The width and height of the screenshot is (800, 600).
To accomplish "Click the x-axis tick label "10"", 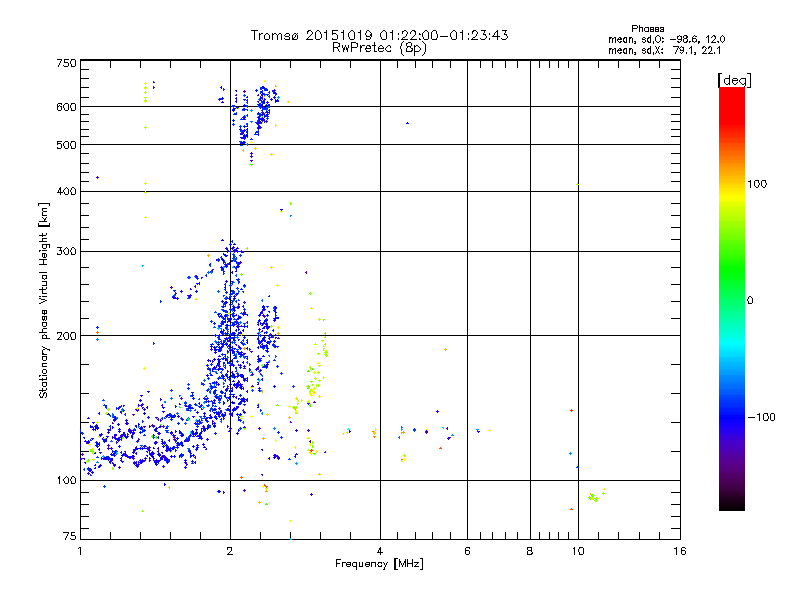I will 578,551.
